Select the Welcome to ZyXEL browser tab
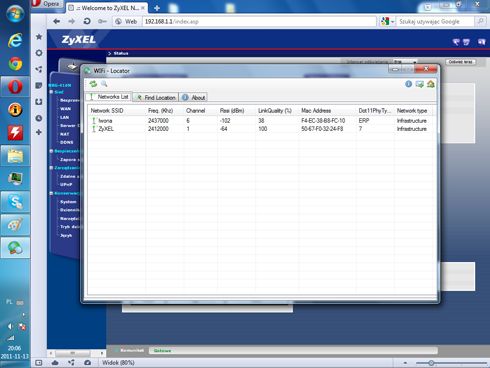 click(107, 8)
